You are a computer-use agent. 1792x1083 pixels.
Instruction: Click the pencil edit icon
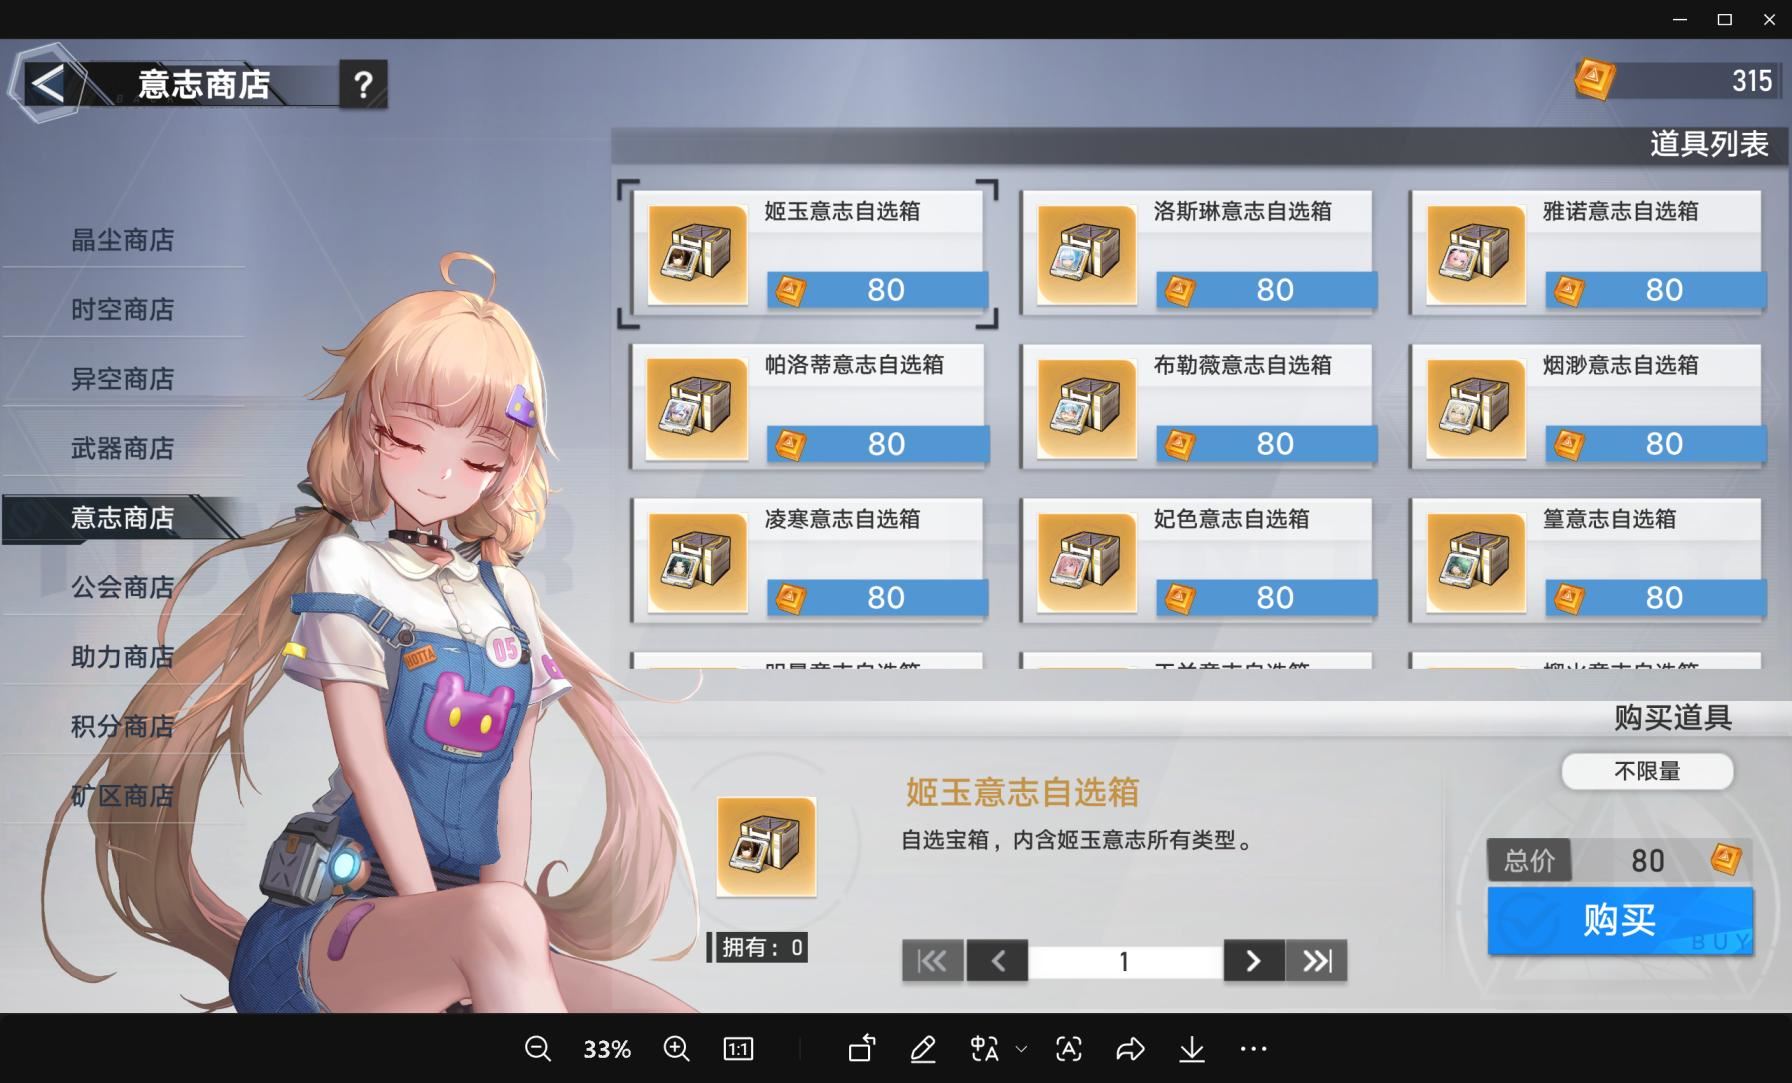(923, 1048)
